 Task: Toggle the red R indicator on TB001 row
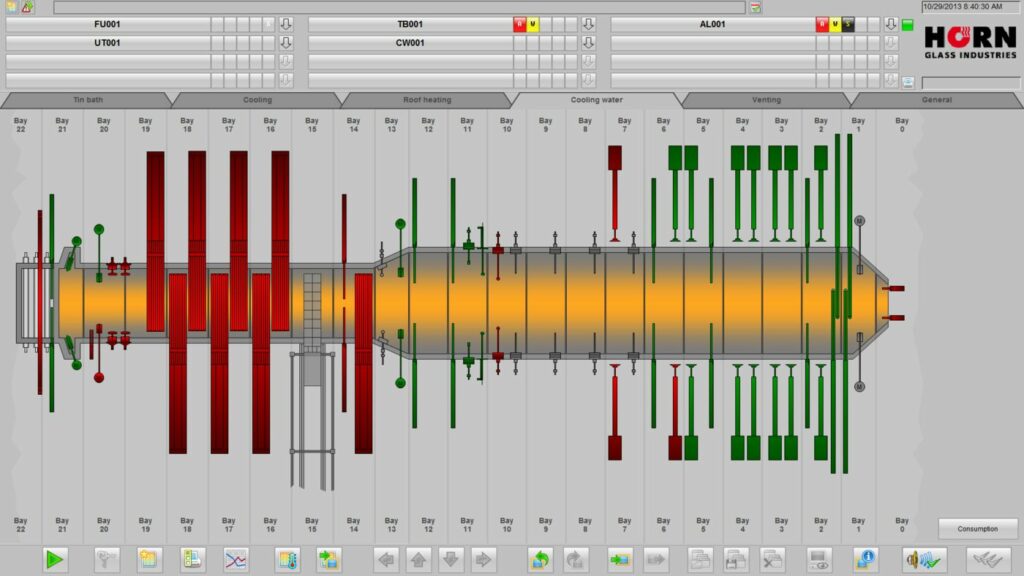[519, 24]
